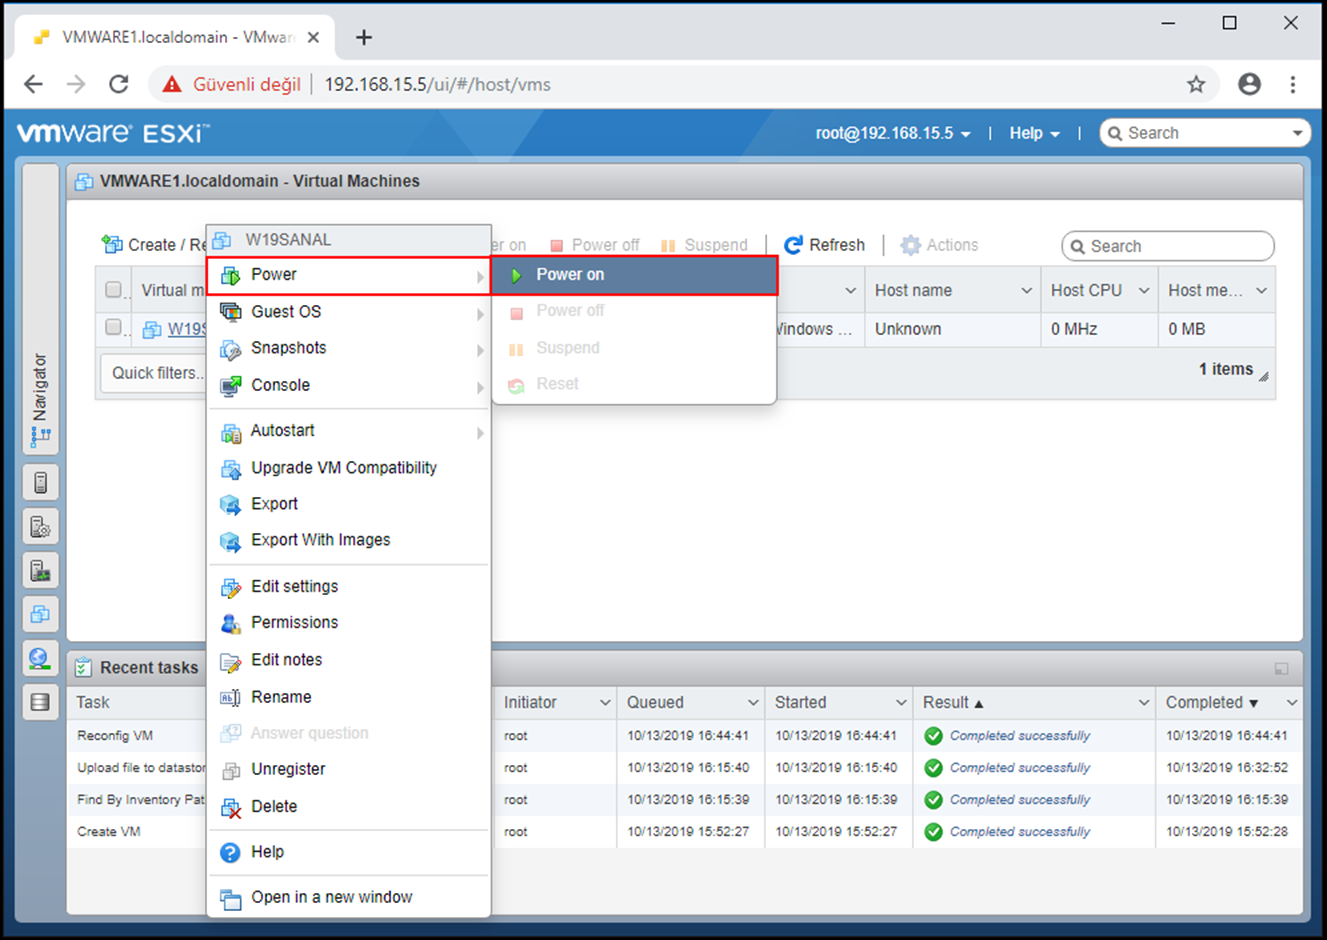Check the W19SANAL row checkbox
1327x940 pixels.
pos(113,327)
